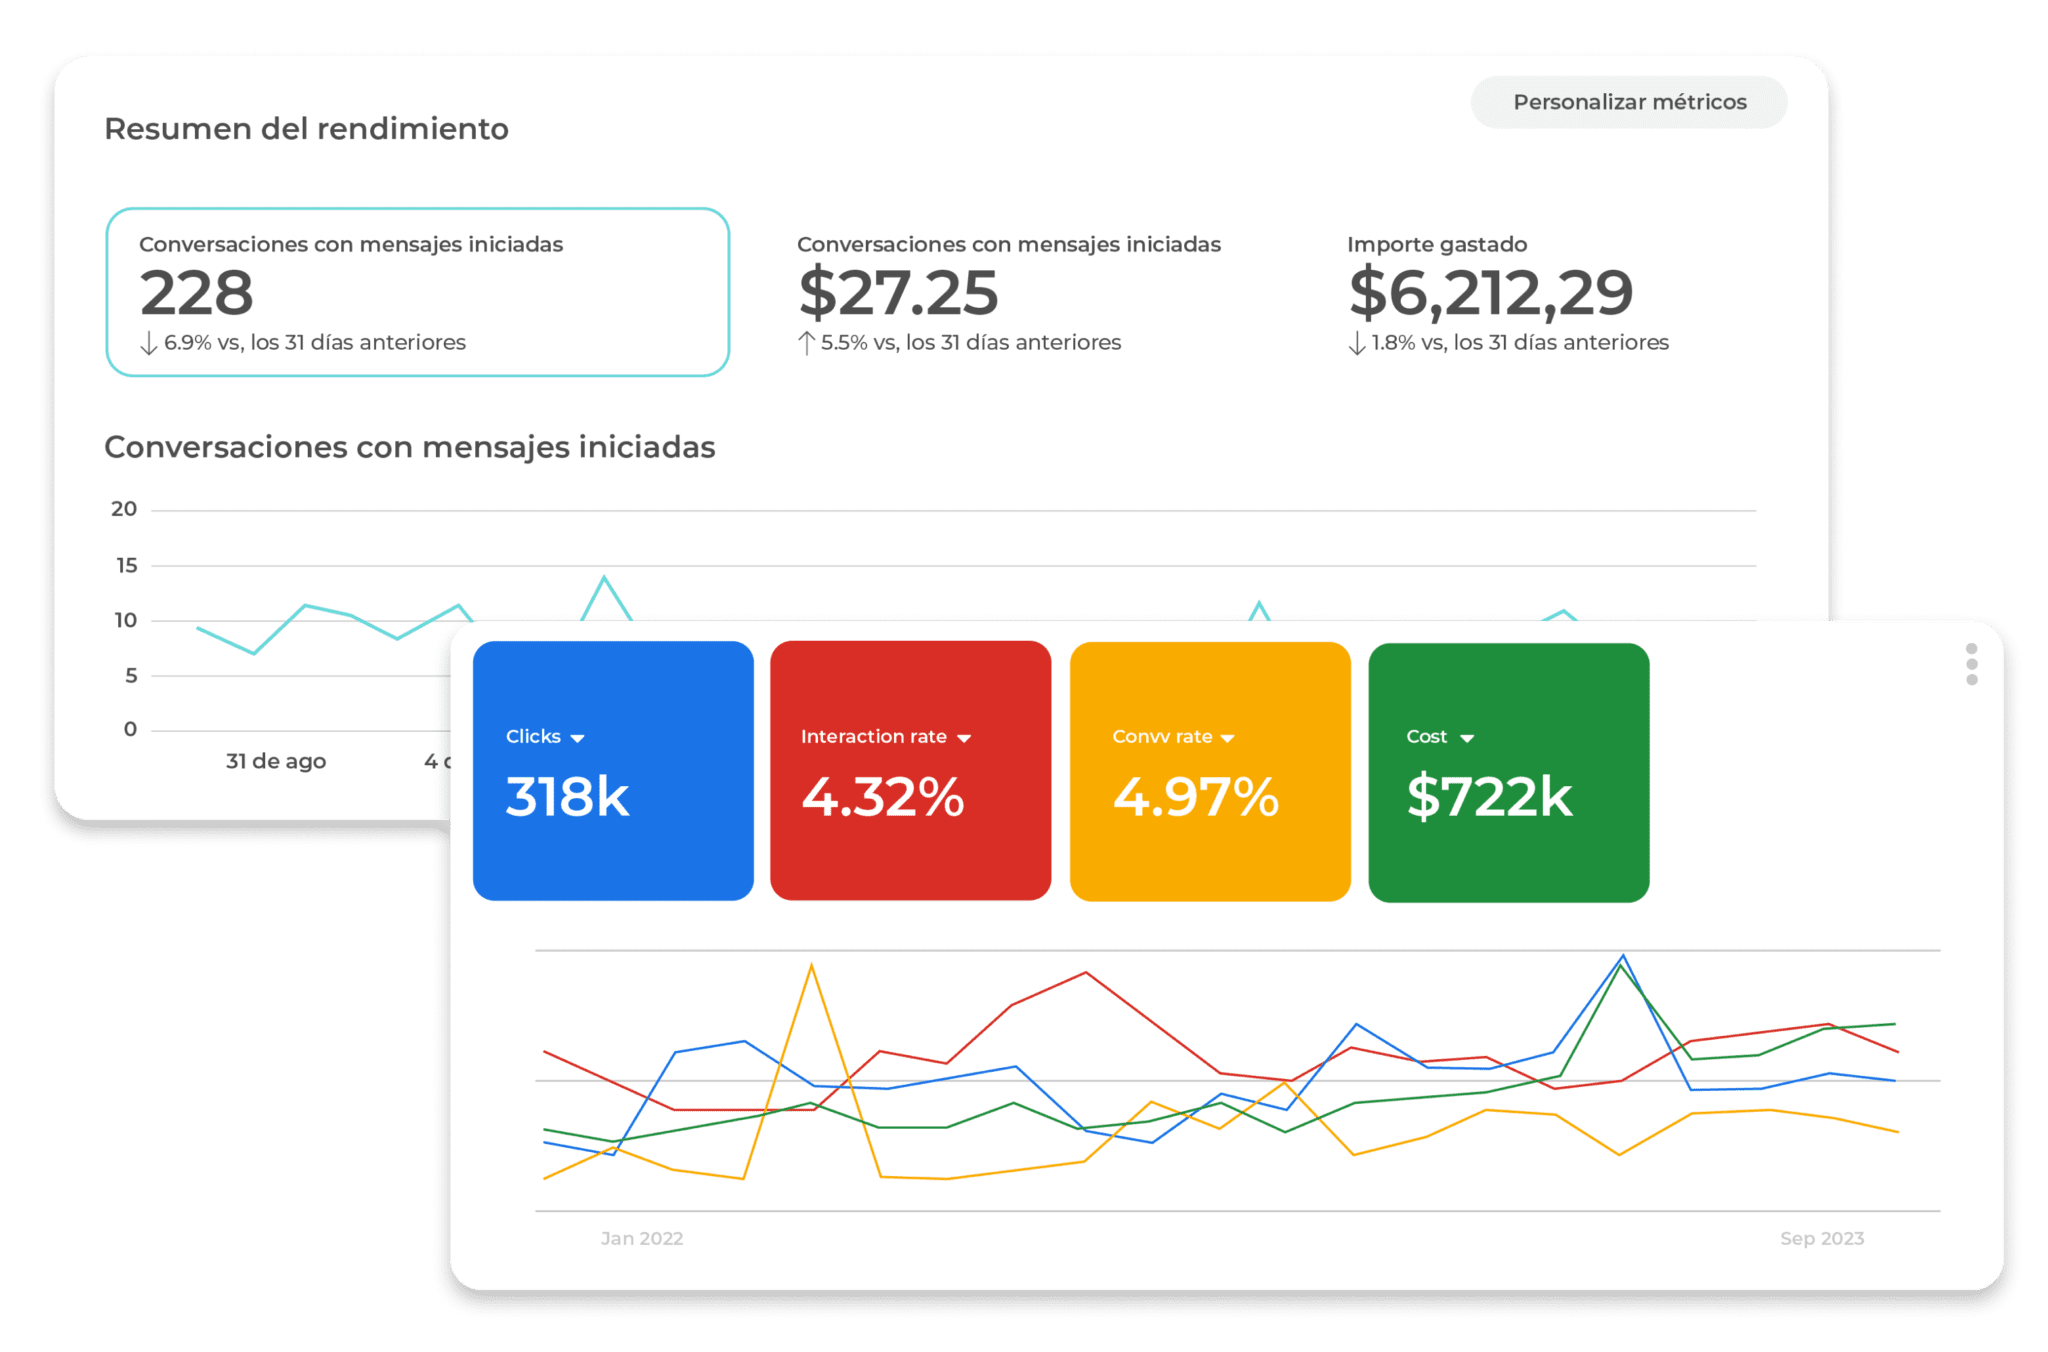
Task: Toggle selection of the 228 conversations card
Action: click(x=418, y=292)
